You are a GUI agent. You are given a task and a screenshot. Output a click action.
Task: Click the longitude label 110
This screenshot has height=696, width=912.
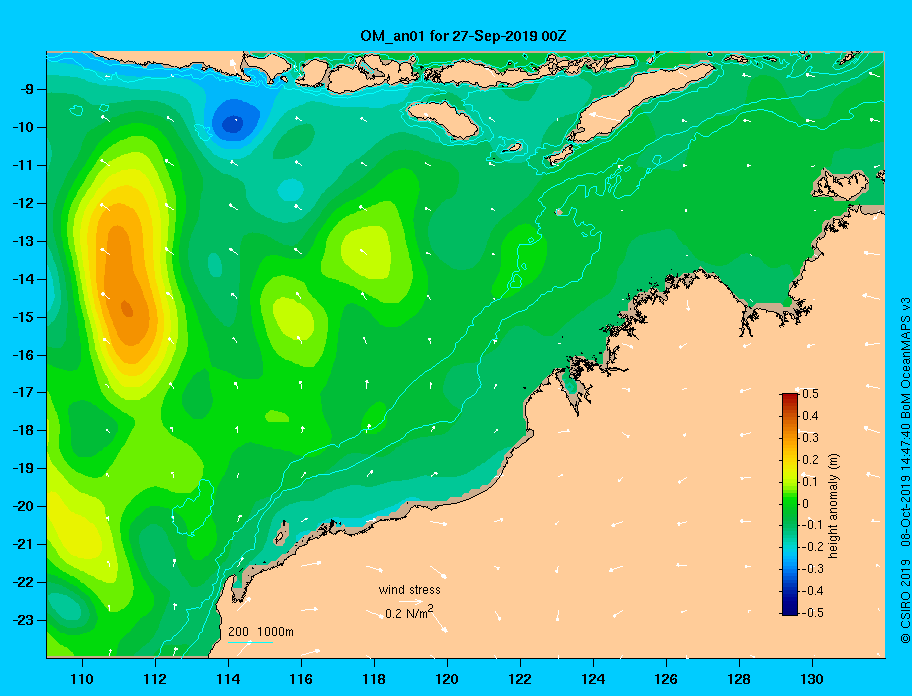pos(82,679)
